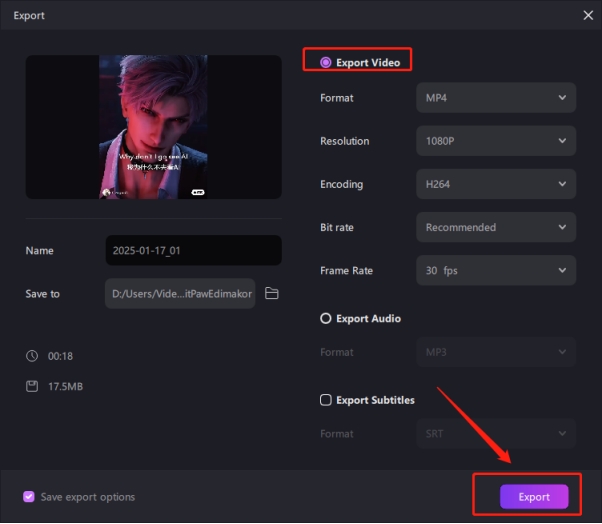Screen dimensions: 602x524
Task: Uncheck Save export options checkbox
Action: click(29, 497)
